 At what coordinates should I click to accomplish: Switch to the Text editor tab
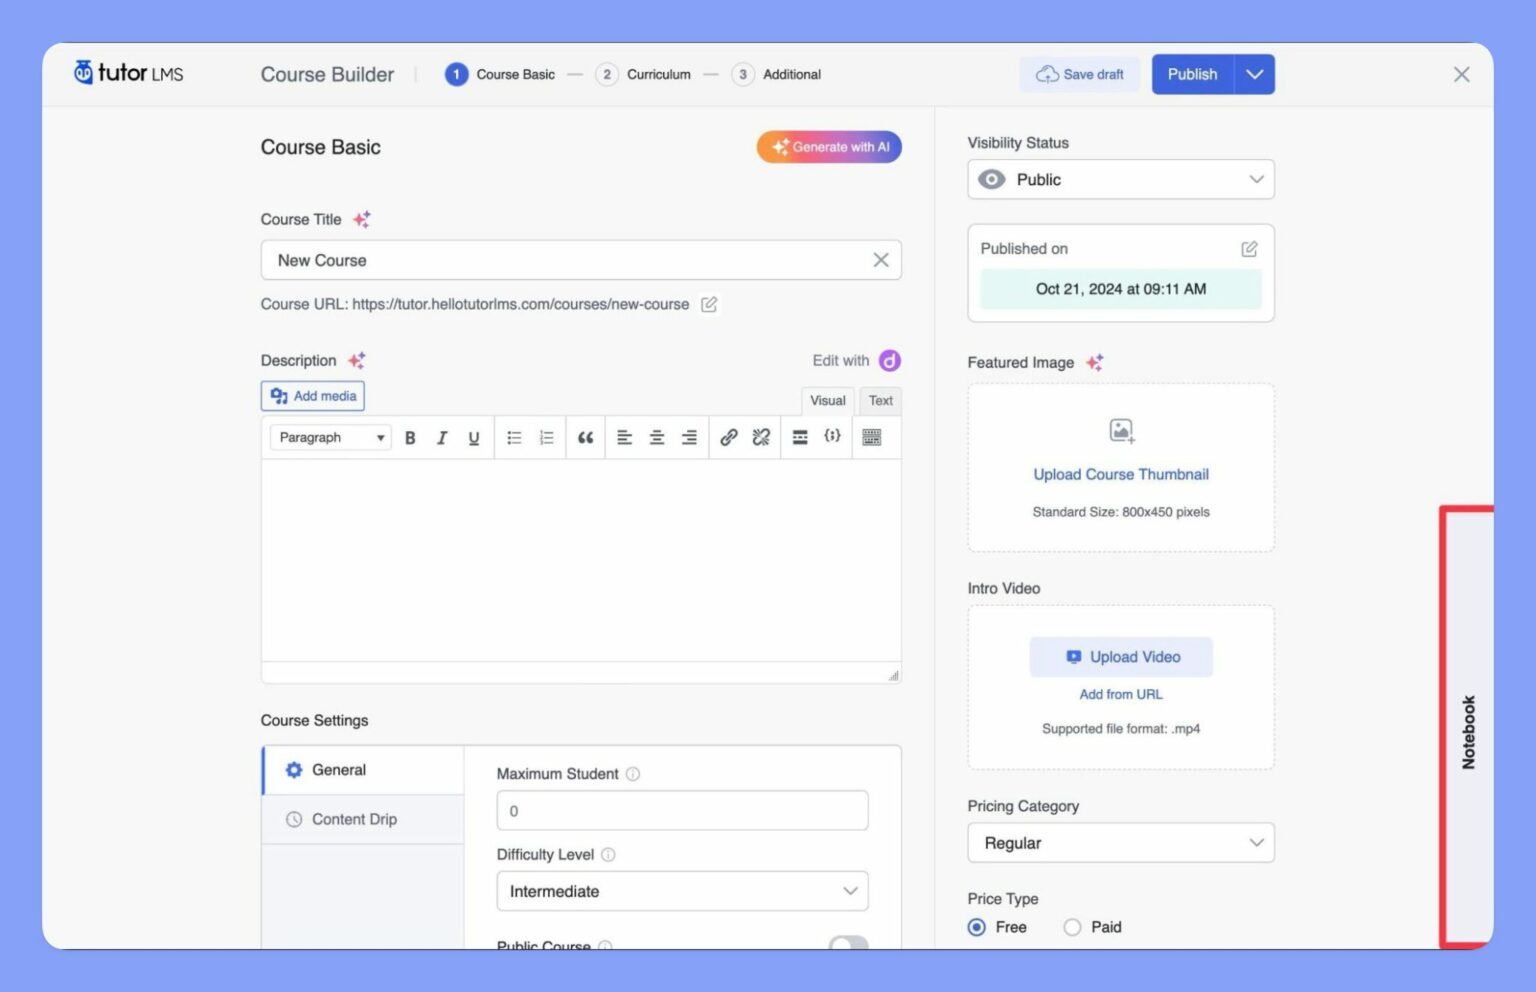click(x=880, y=401)
